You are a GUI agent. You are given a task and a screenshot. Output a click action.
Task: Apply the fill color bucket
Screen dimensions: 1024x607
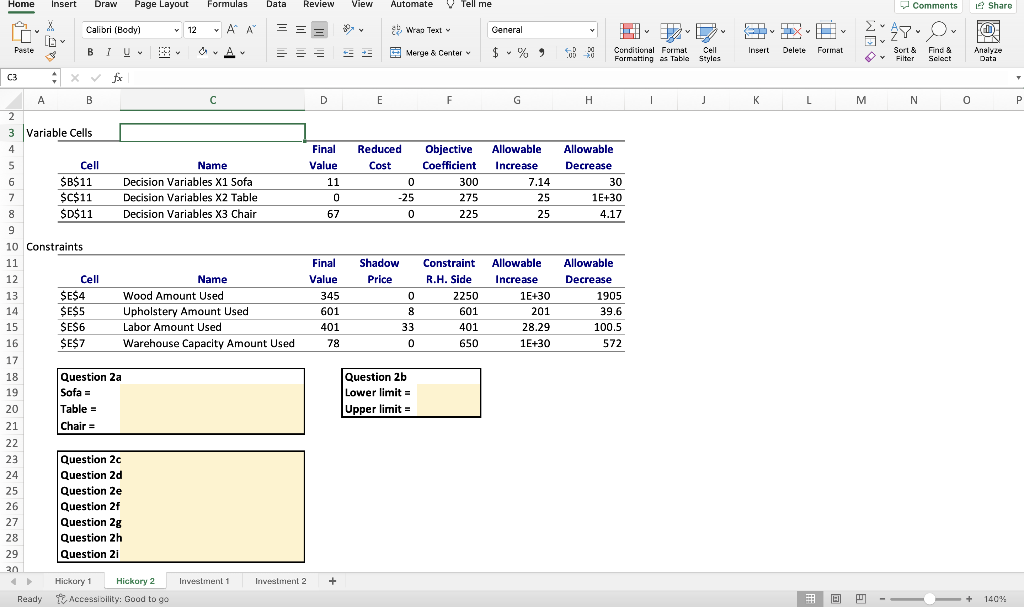click(x=203, y=52)
